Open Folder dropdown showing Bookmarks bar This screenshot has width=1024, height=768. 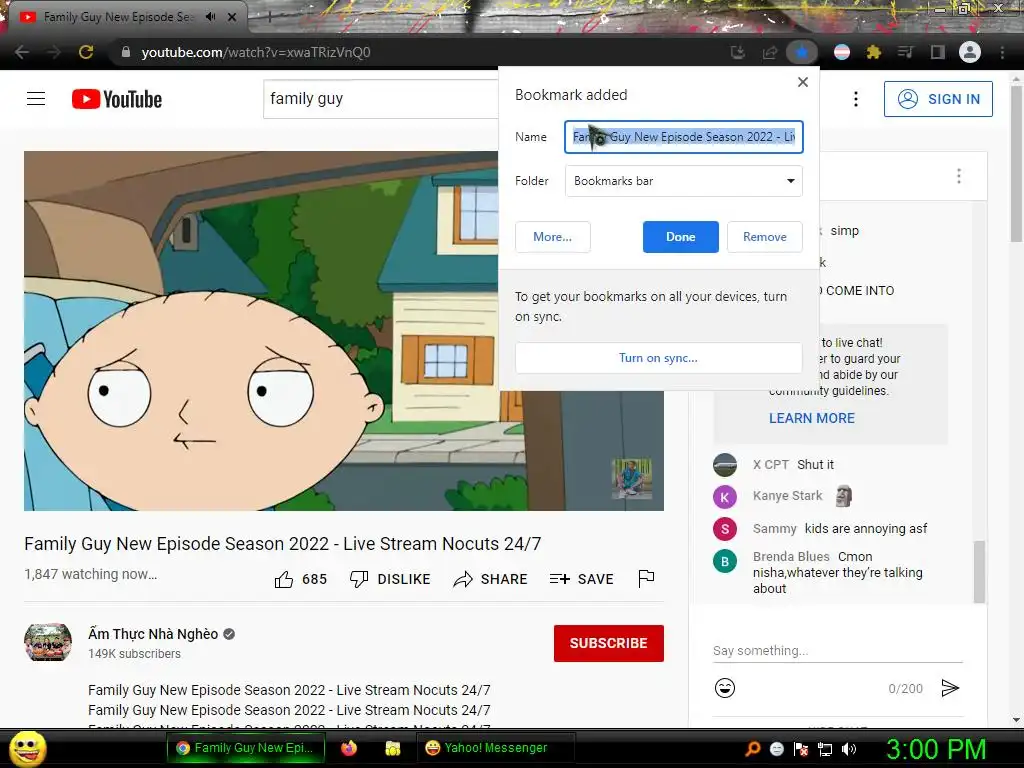pos(684,181)
